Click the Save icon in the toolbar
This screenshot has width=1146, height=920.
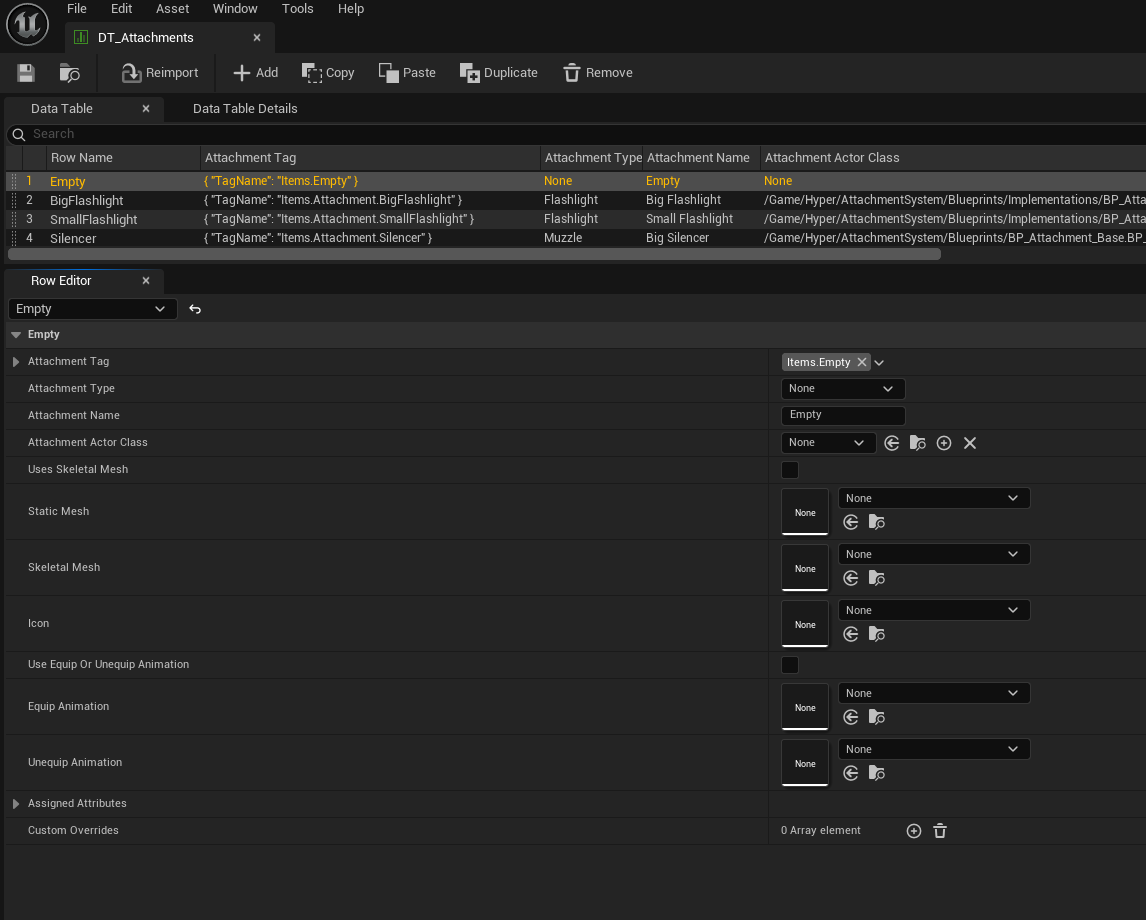(26, 73)
